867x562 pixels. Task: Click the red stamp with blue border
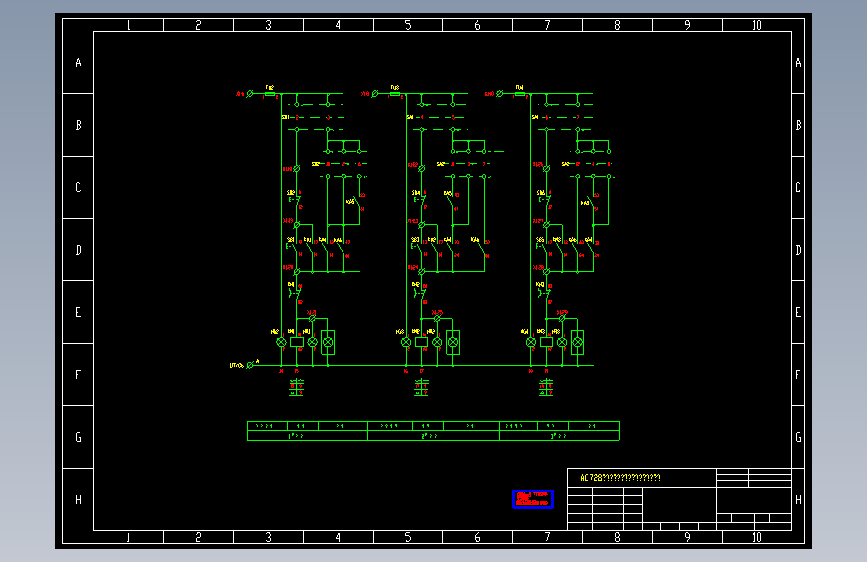pyautogui.click(x=532, y=499)
